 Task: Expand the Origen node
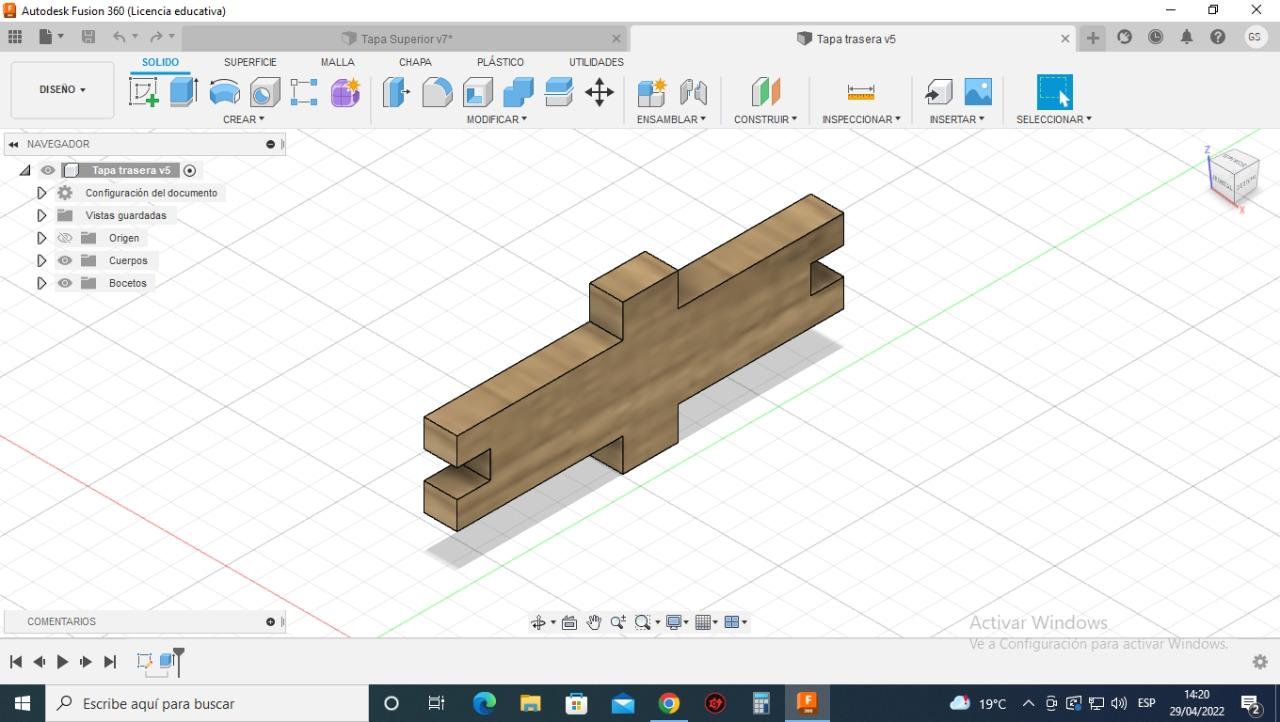tap(41, 238)
